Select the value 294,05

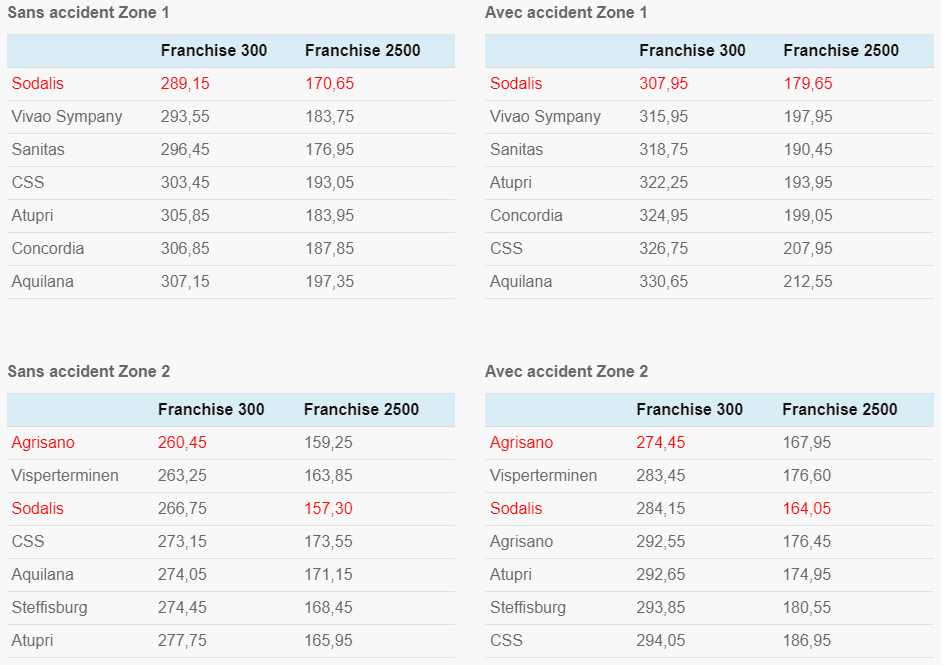pyautogui.click(x=661, y=640)
